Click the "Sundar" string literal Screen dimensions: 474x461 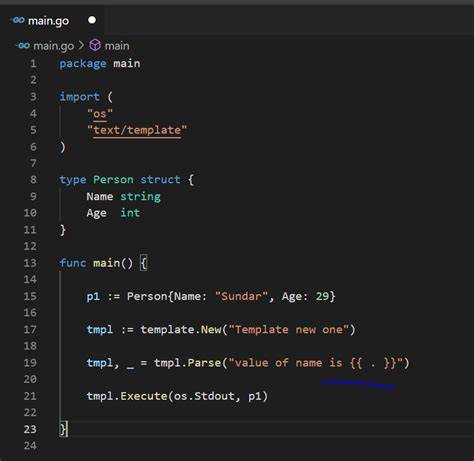coord(241,296)
